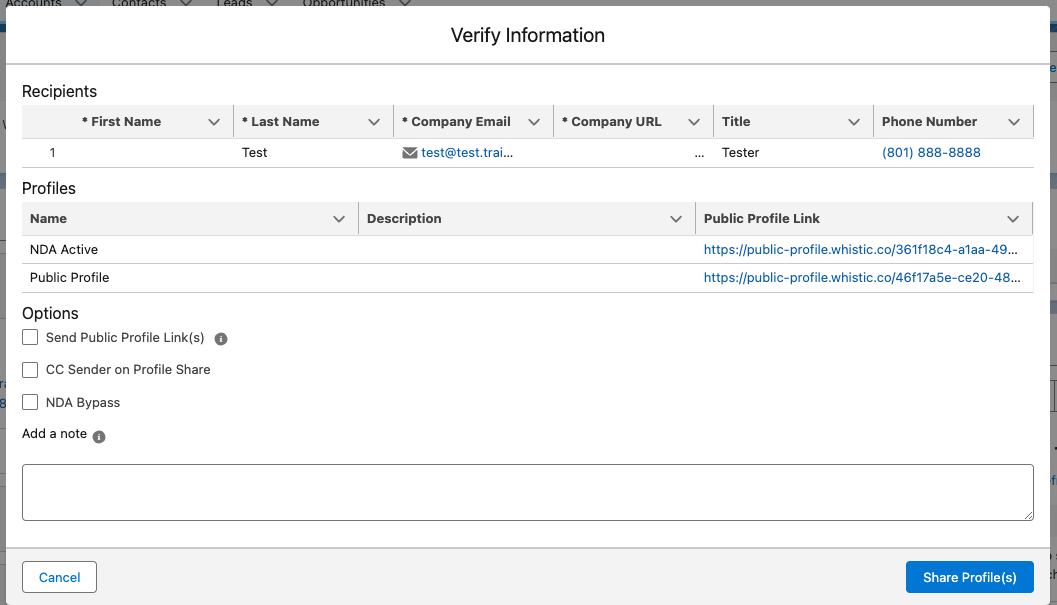Toggle the NDA Bypass checkbox
Viewport: 1057px width, 605px height.
[x=30, y=402]
